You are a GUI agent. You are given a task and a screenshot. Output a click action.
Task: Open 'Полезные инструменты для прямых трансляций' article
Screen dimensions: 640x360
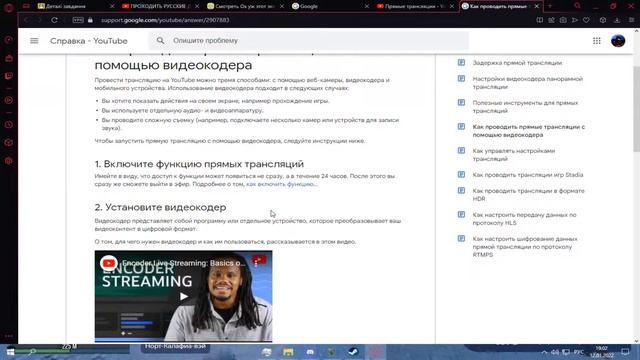(x=525, y=107)
